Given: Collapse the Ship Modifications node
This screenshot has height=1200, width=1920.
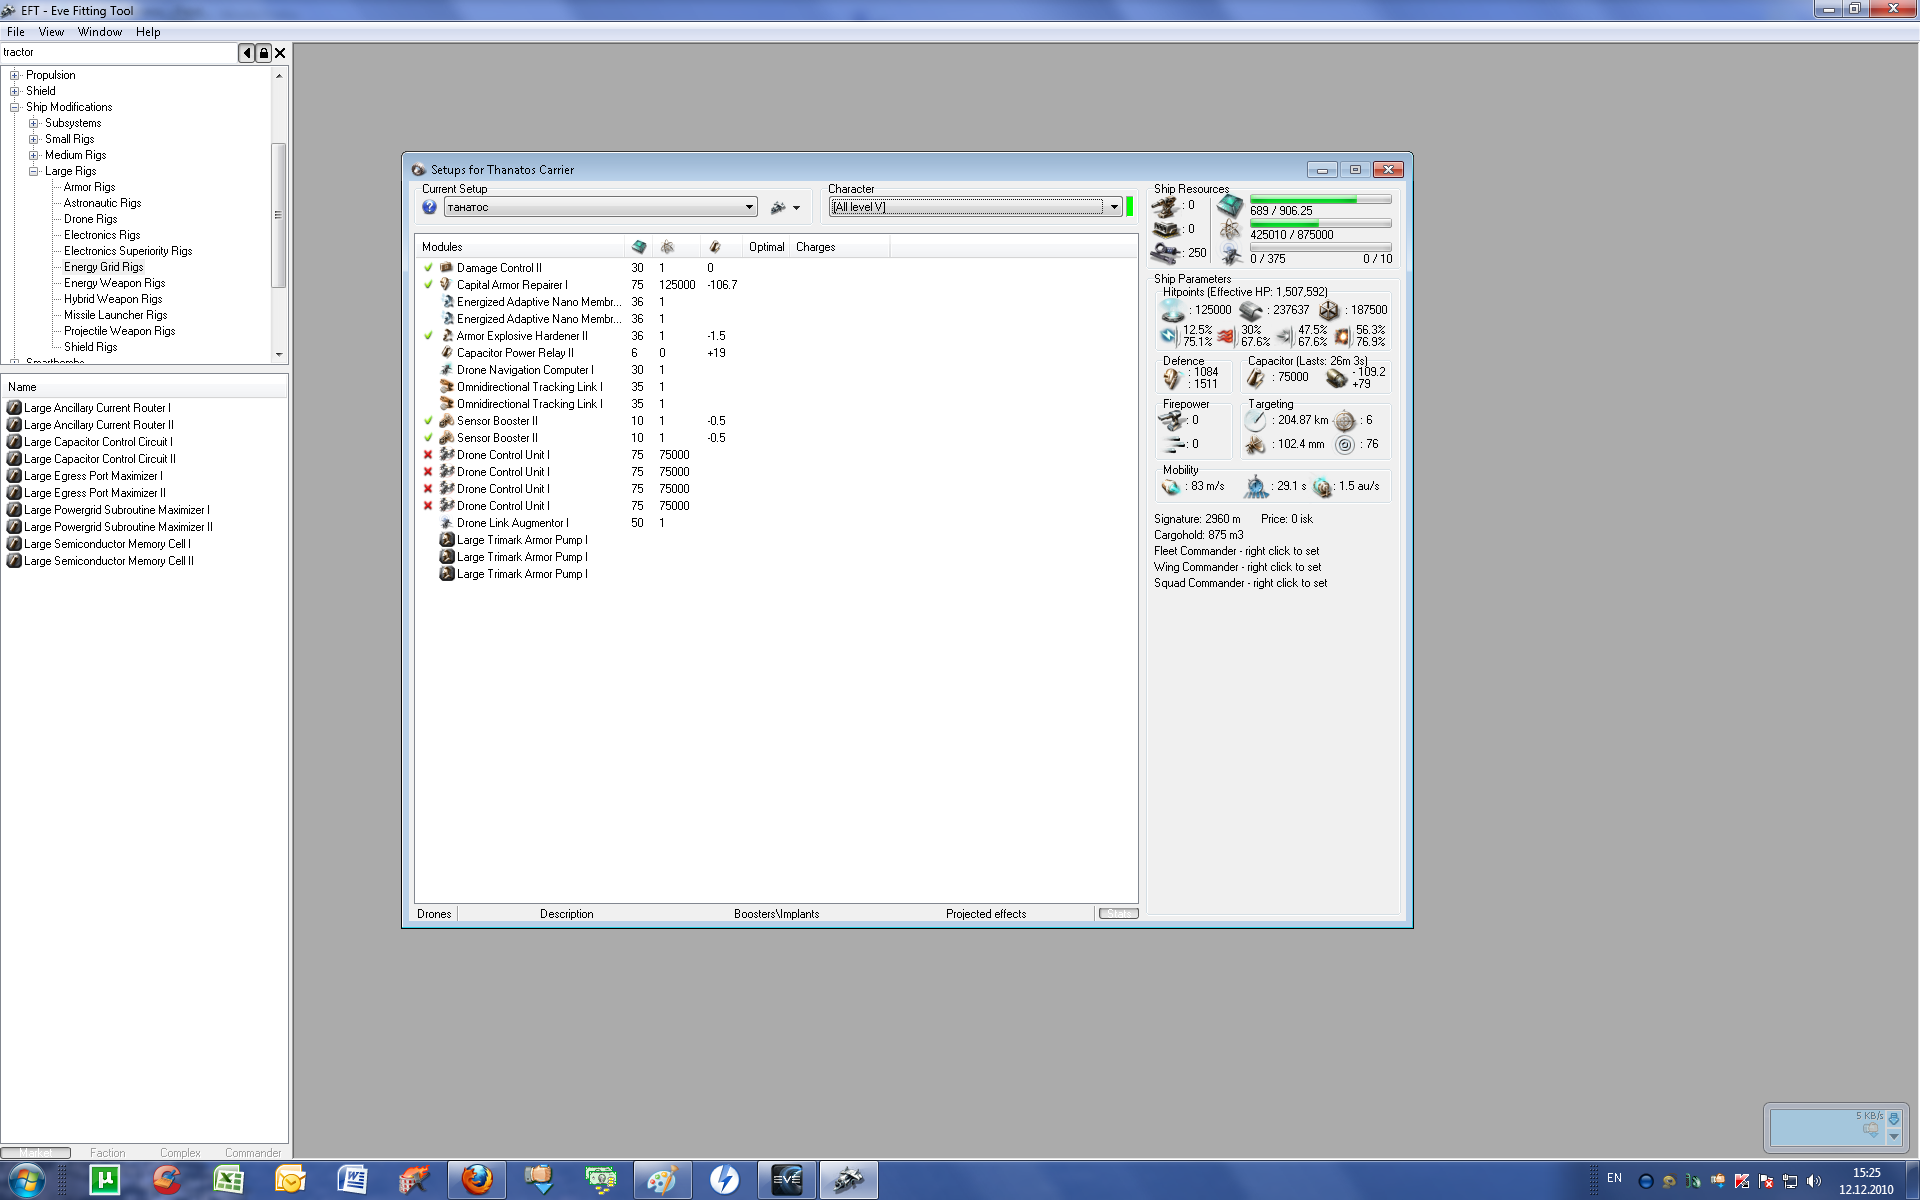Looking at the screenshot, I should click(15, 107).
